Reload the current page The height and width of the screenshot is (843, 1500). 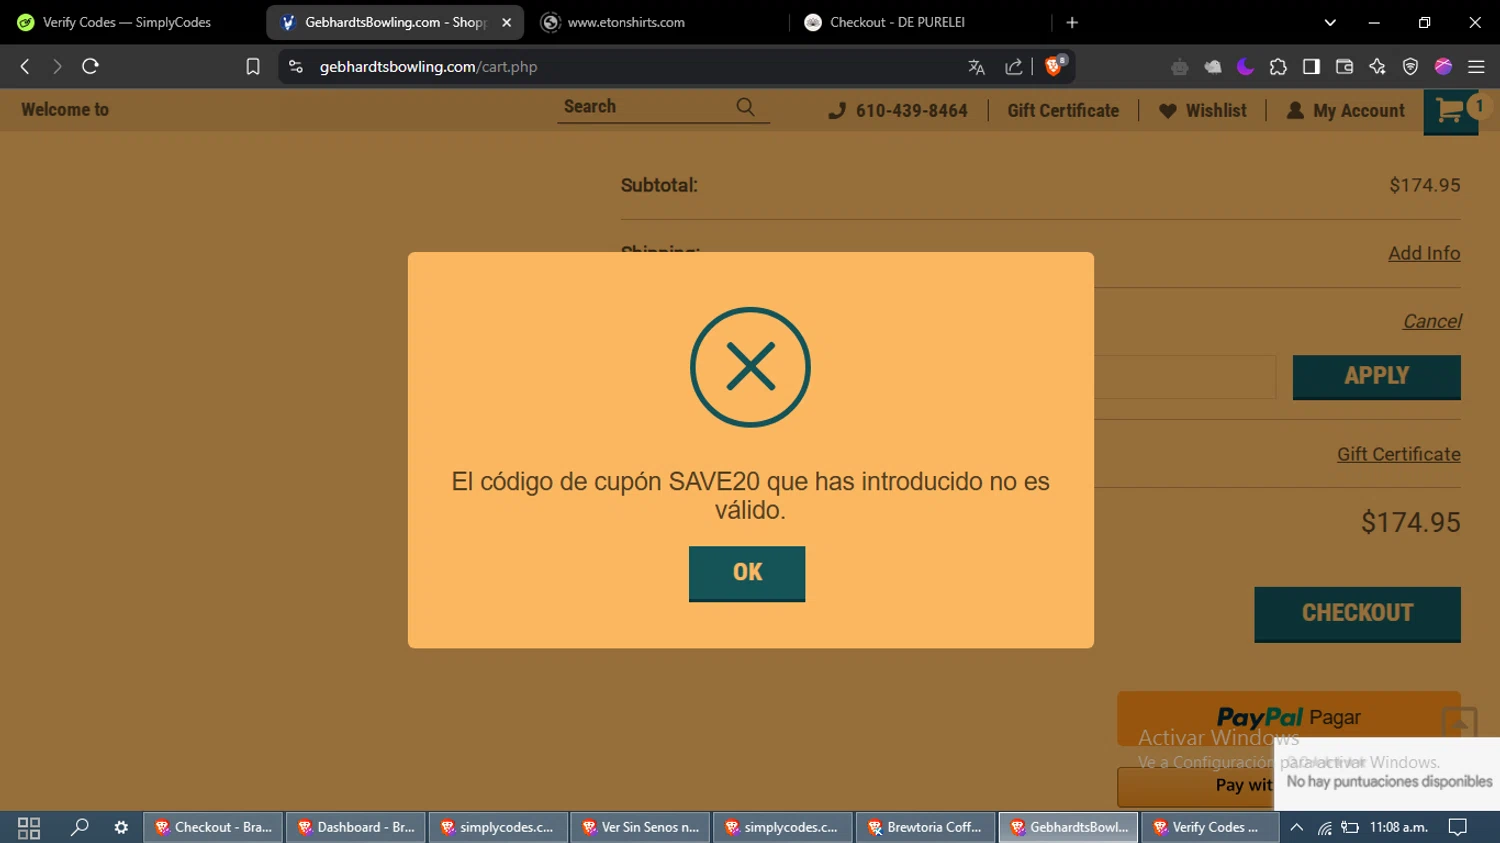point(90,66)
